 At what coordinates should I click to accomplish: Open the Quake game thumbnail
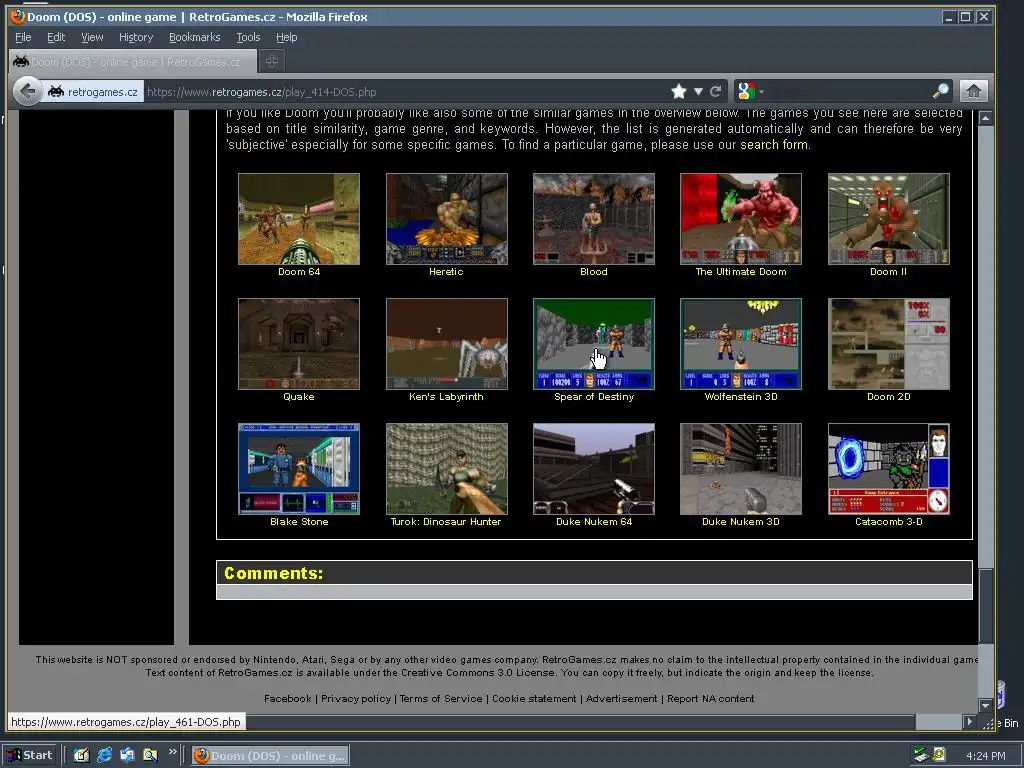pos(298,344)
